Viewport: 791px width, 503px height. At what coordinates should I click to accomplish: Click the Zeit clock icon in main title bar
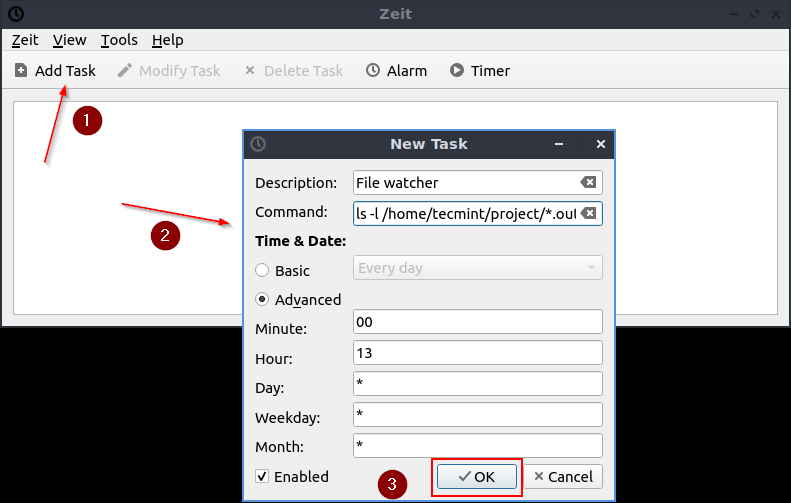pyautogui.click(x=16, y=14)
